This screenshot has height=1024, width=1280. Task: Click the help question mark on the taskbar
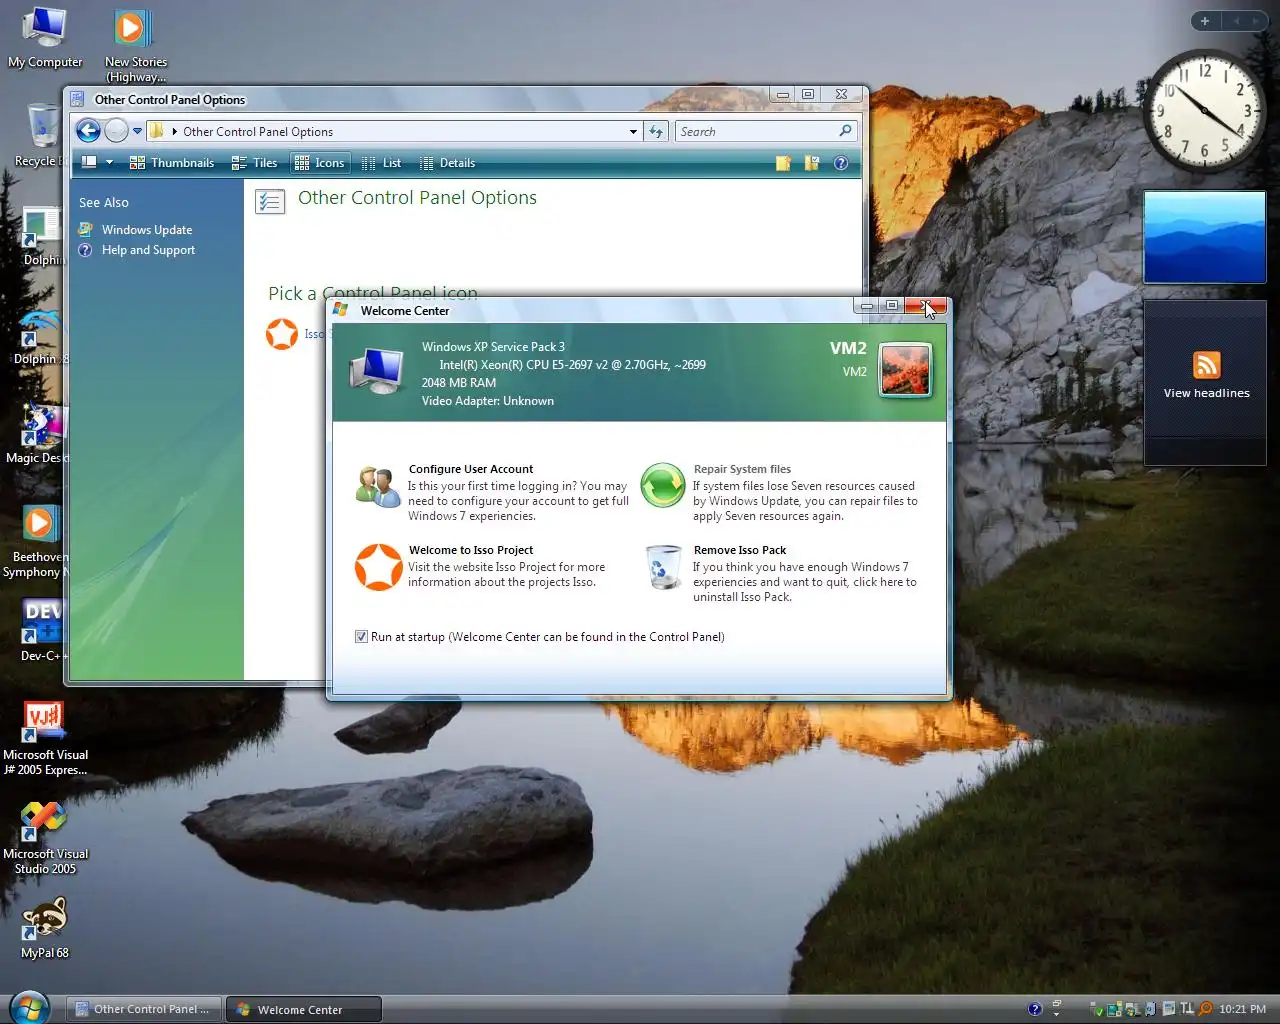[1035, 1009]
